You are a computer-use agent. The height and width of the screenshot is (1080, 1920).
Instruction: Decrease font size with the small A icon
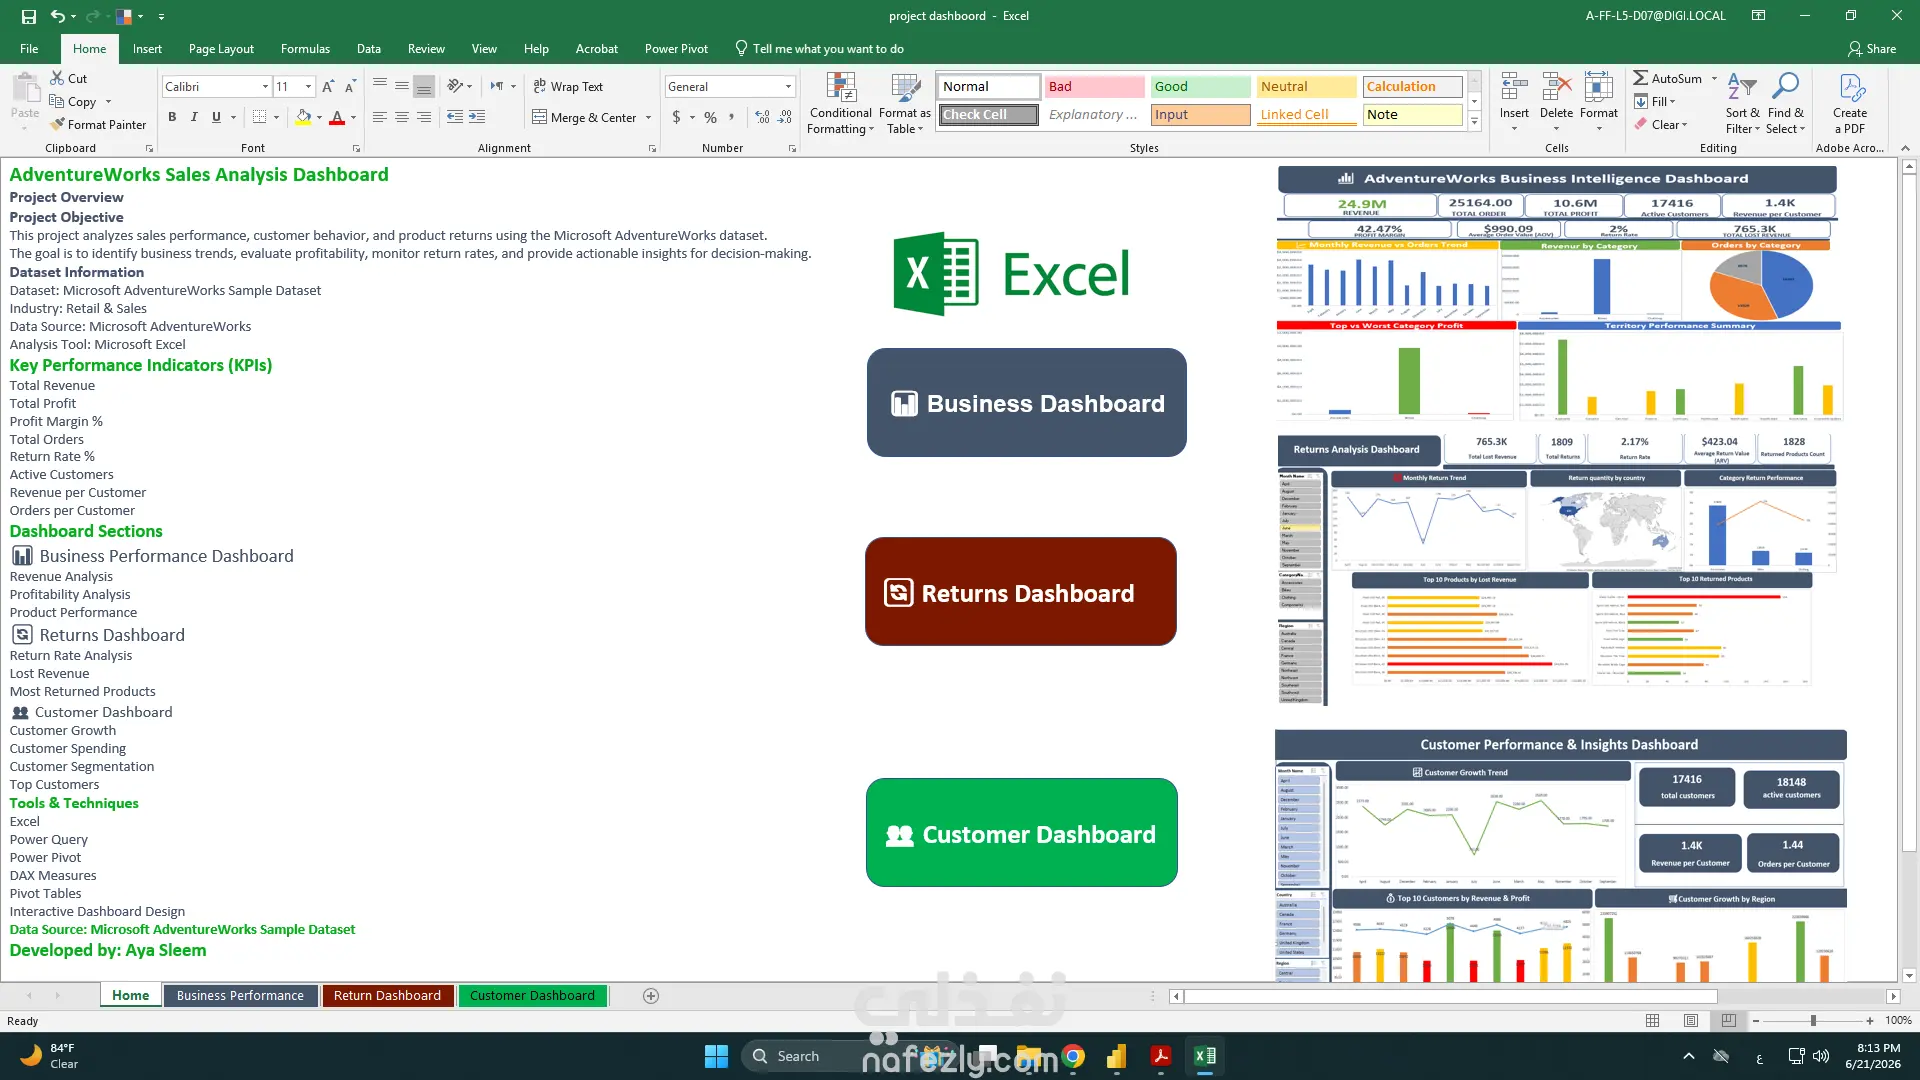350,87
